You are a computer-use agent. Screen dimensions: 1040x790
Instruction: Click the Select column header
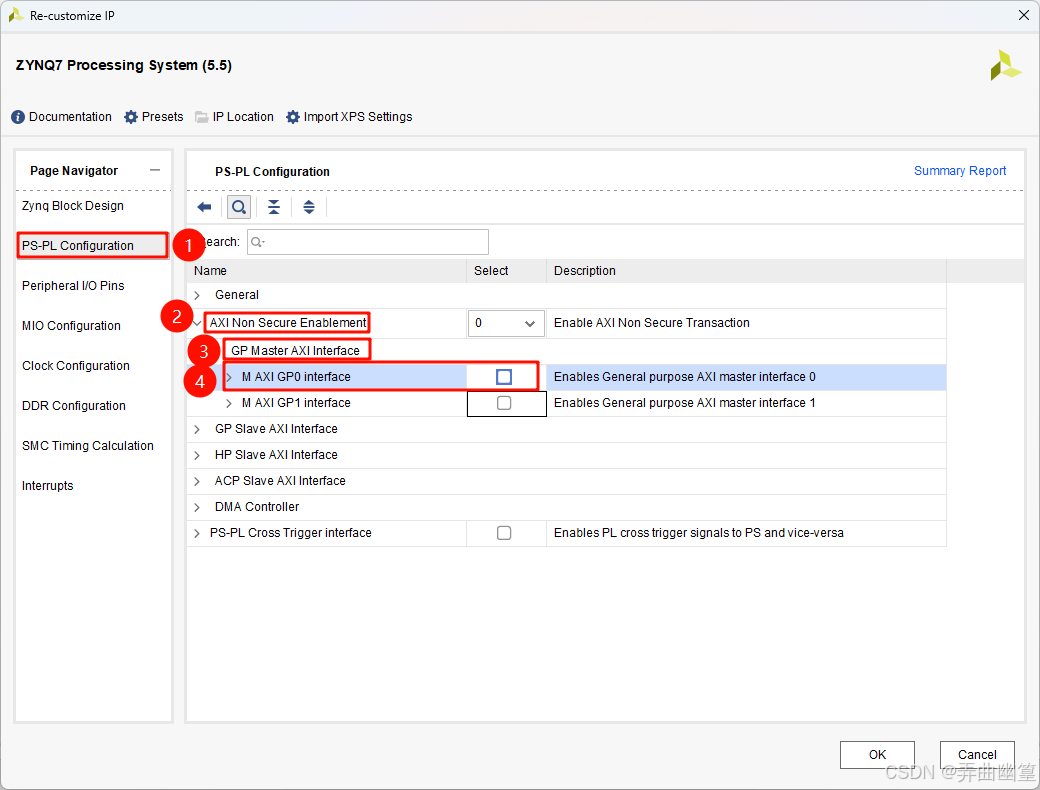491,271
